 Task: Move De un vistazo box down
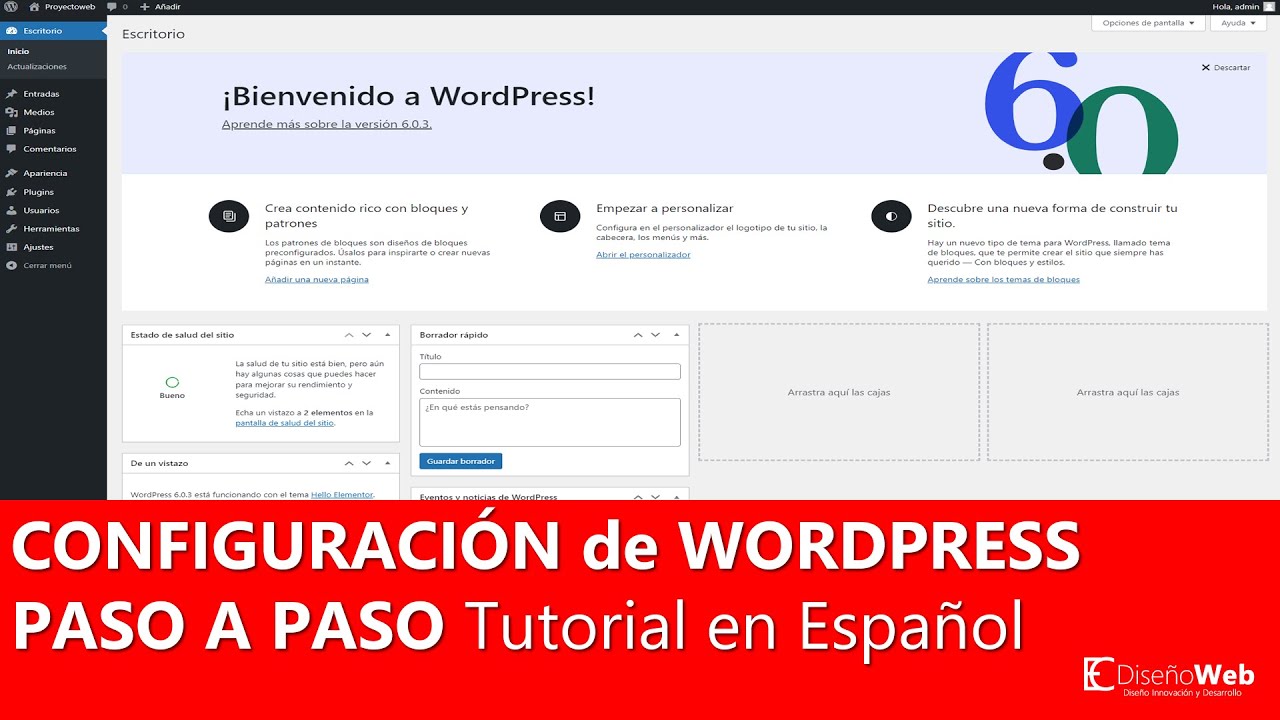[x=367, y=464]
